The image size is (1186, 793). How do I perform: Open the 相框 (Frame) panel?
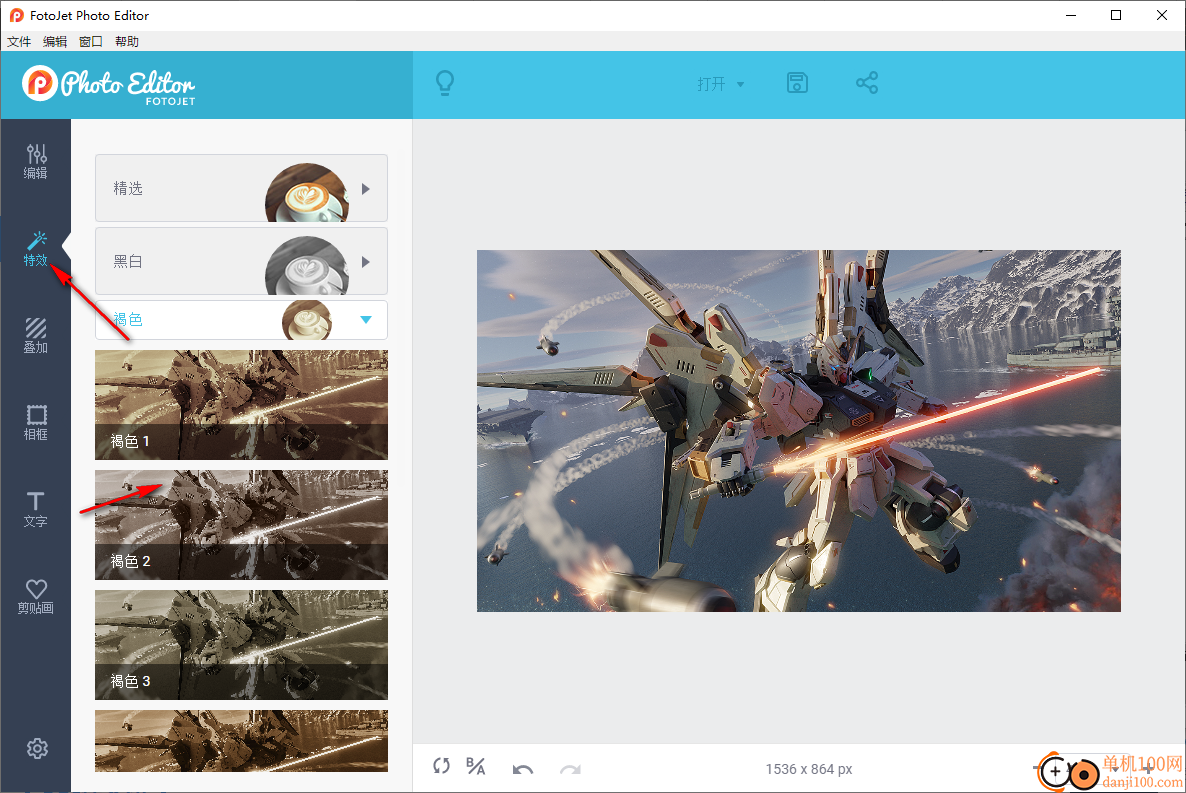[36, 422]
